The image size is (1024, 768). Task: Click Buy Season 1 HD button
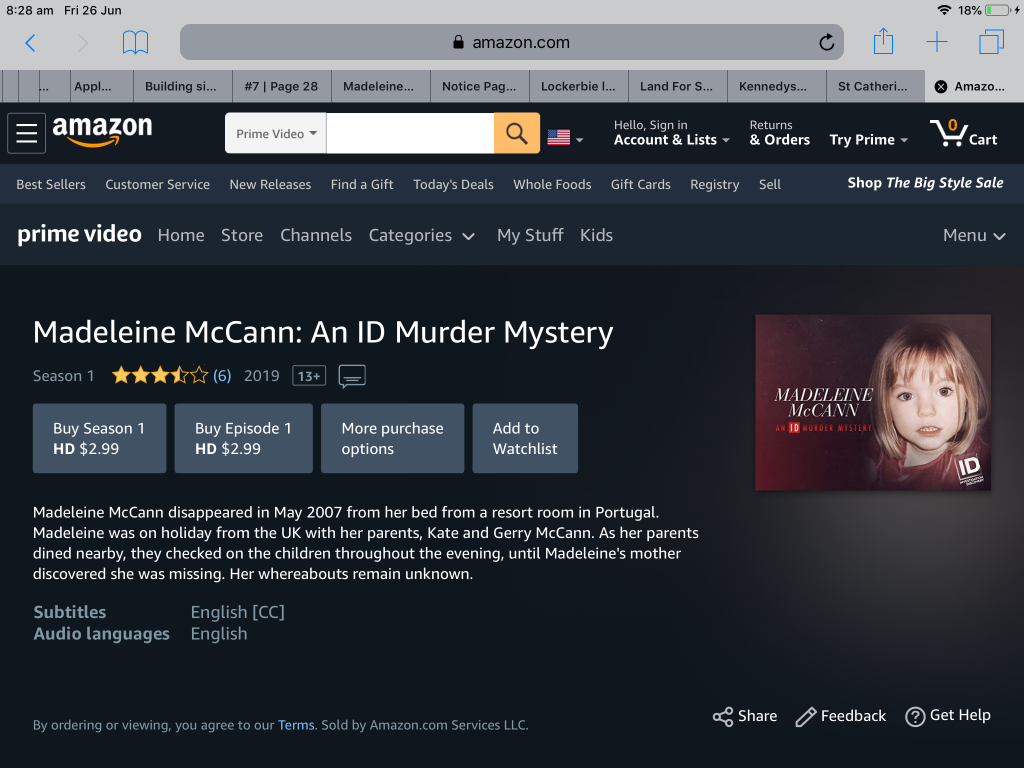(x=99, y=438)
